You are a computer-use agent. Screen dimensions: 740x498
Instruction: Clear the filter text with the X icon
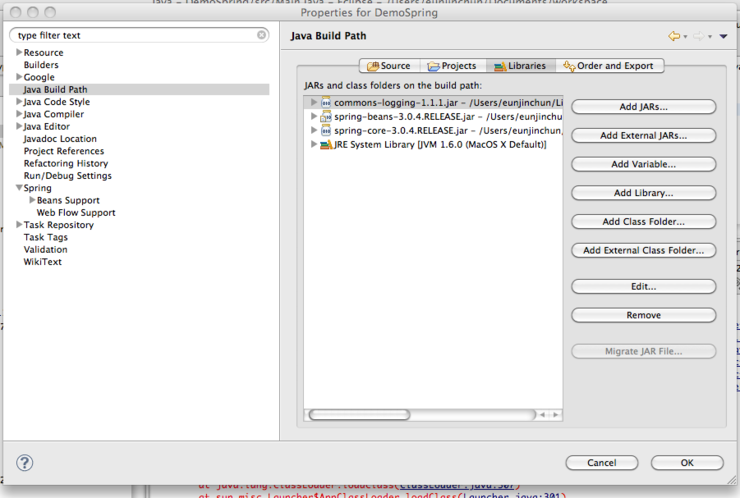pyautogui.click(x=262, y=35)
